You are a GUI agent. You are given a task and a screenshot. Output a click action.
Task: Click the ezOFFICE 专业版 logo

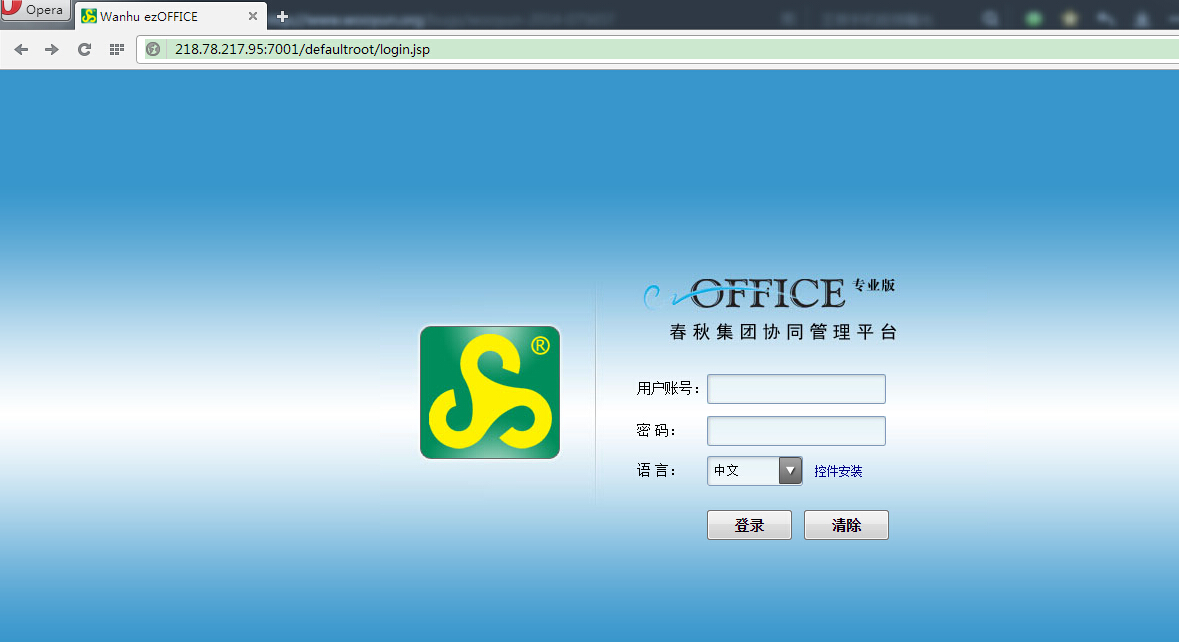[x=768, y=293]
